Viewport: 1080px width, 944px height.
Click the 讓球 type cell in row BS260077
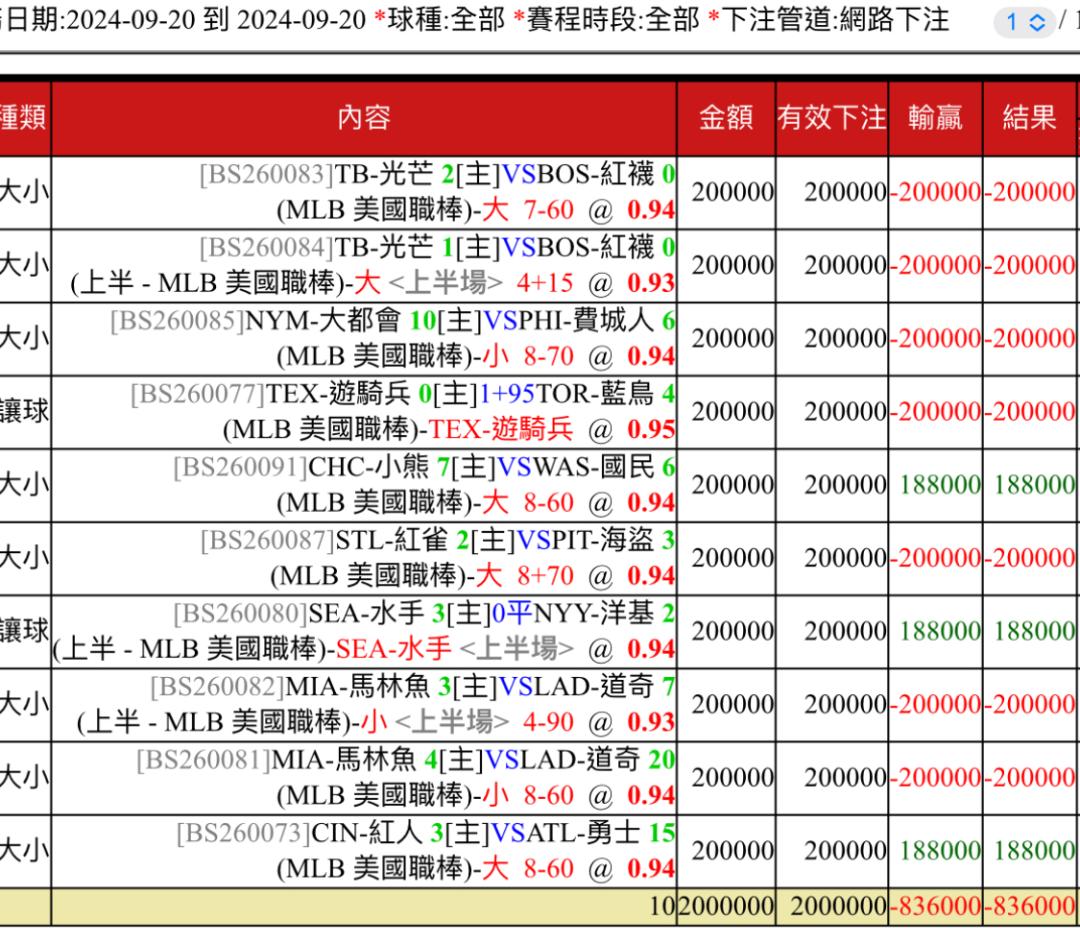point(25,412)
